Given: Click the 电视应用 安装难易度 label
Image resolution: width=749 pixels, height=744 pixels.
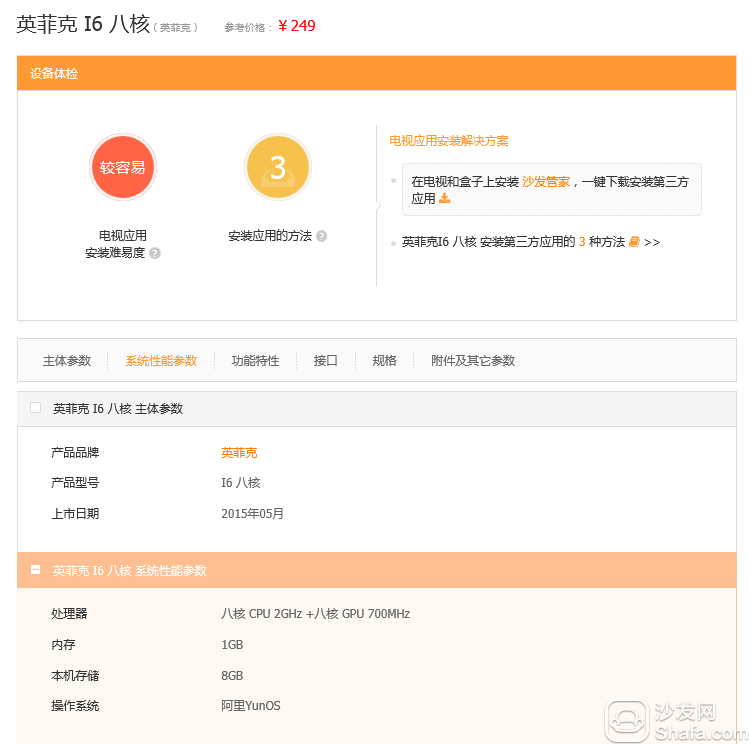Looking at the screenshot, I should pyautogui.click(x=117, y=244).
